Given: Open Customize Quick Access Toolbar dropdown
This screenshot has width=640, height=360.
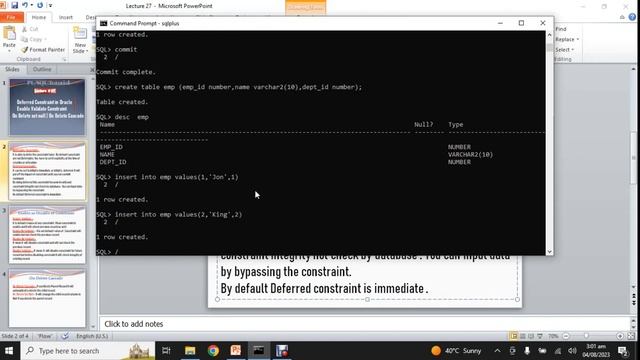Looking at the screenshot, I should (x=50, y=6).
